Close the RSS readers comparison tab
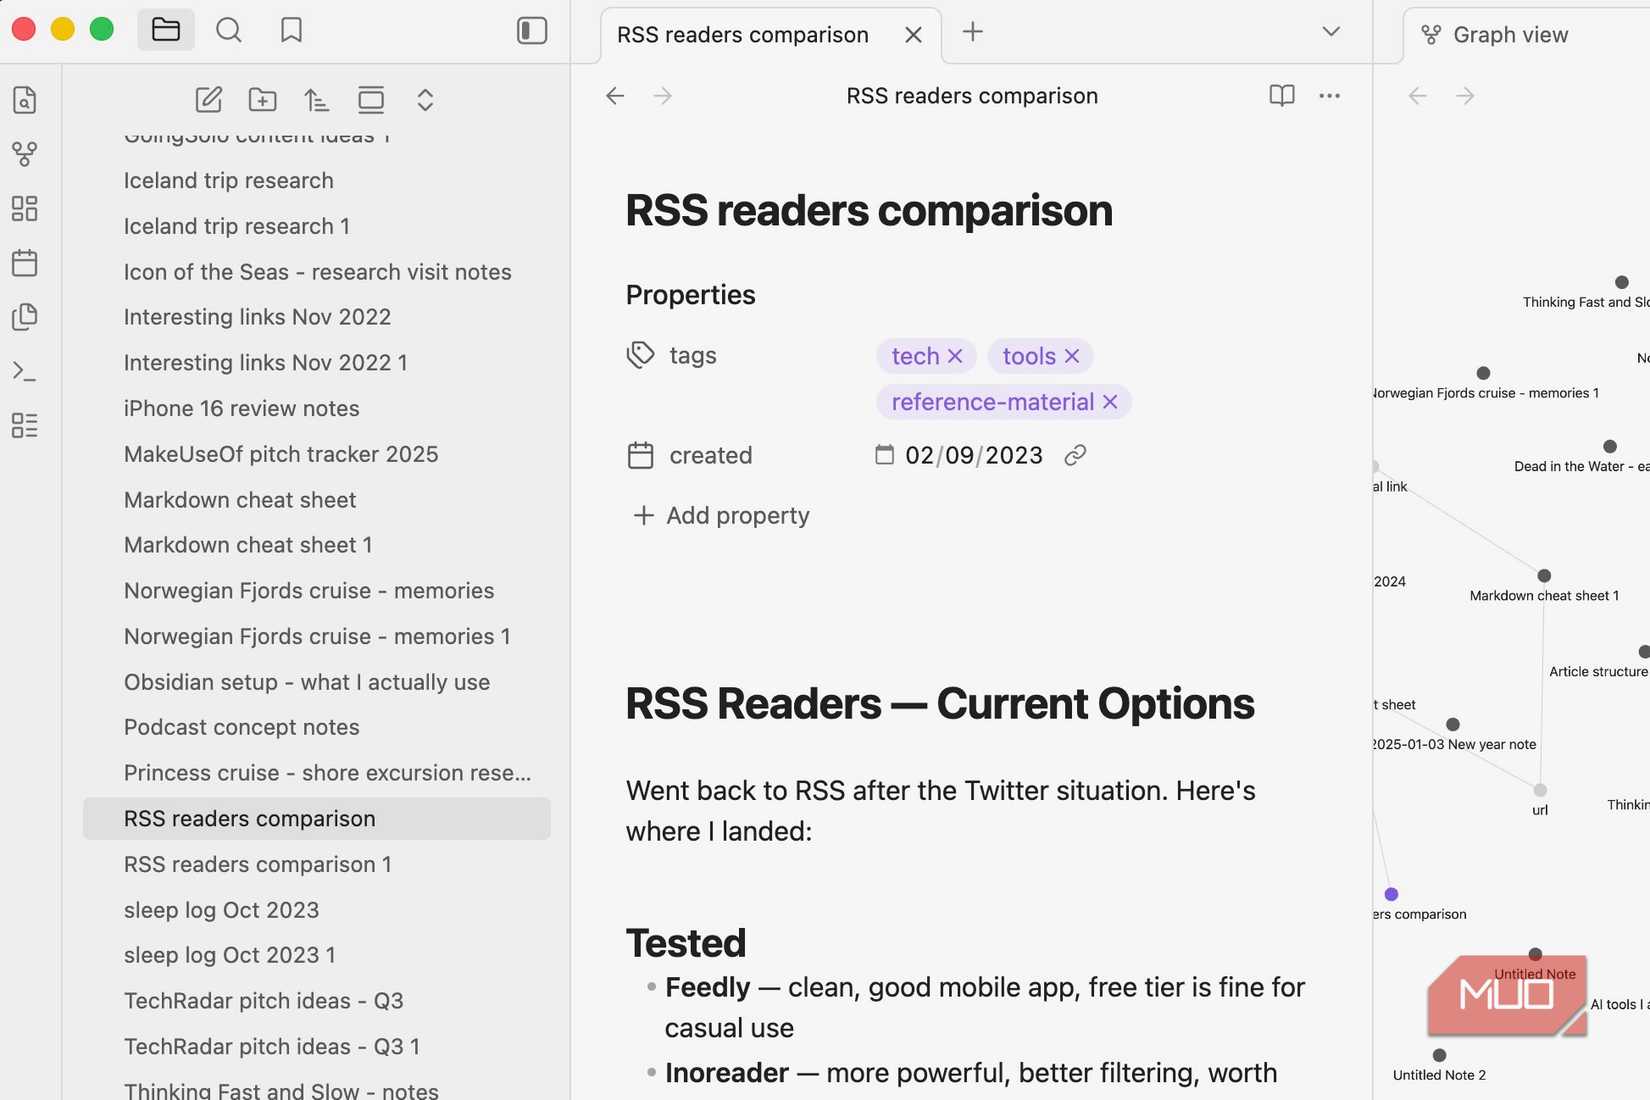Image resolution: width=1650 pixels, height=1100 pixels. [x=913, y=35]
